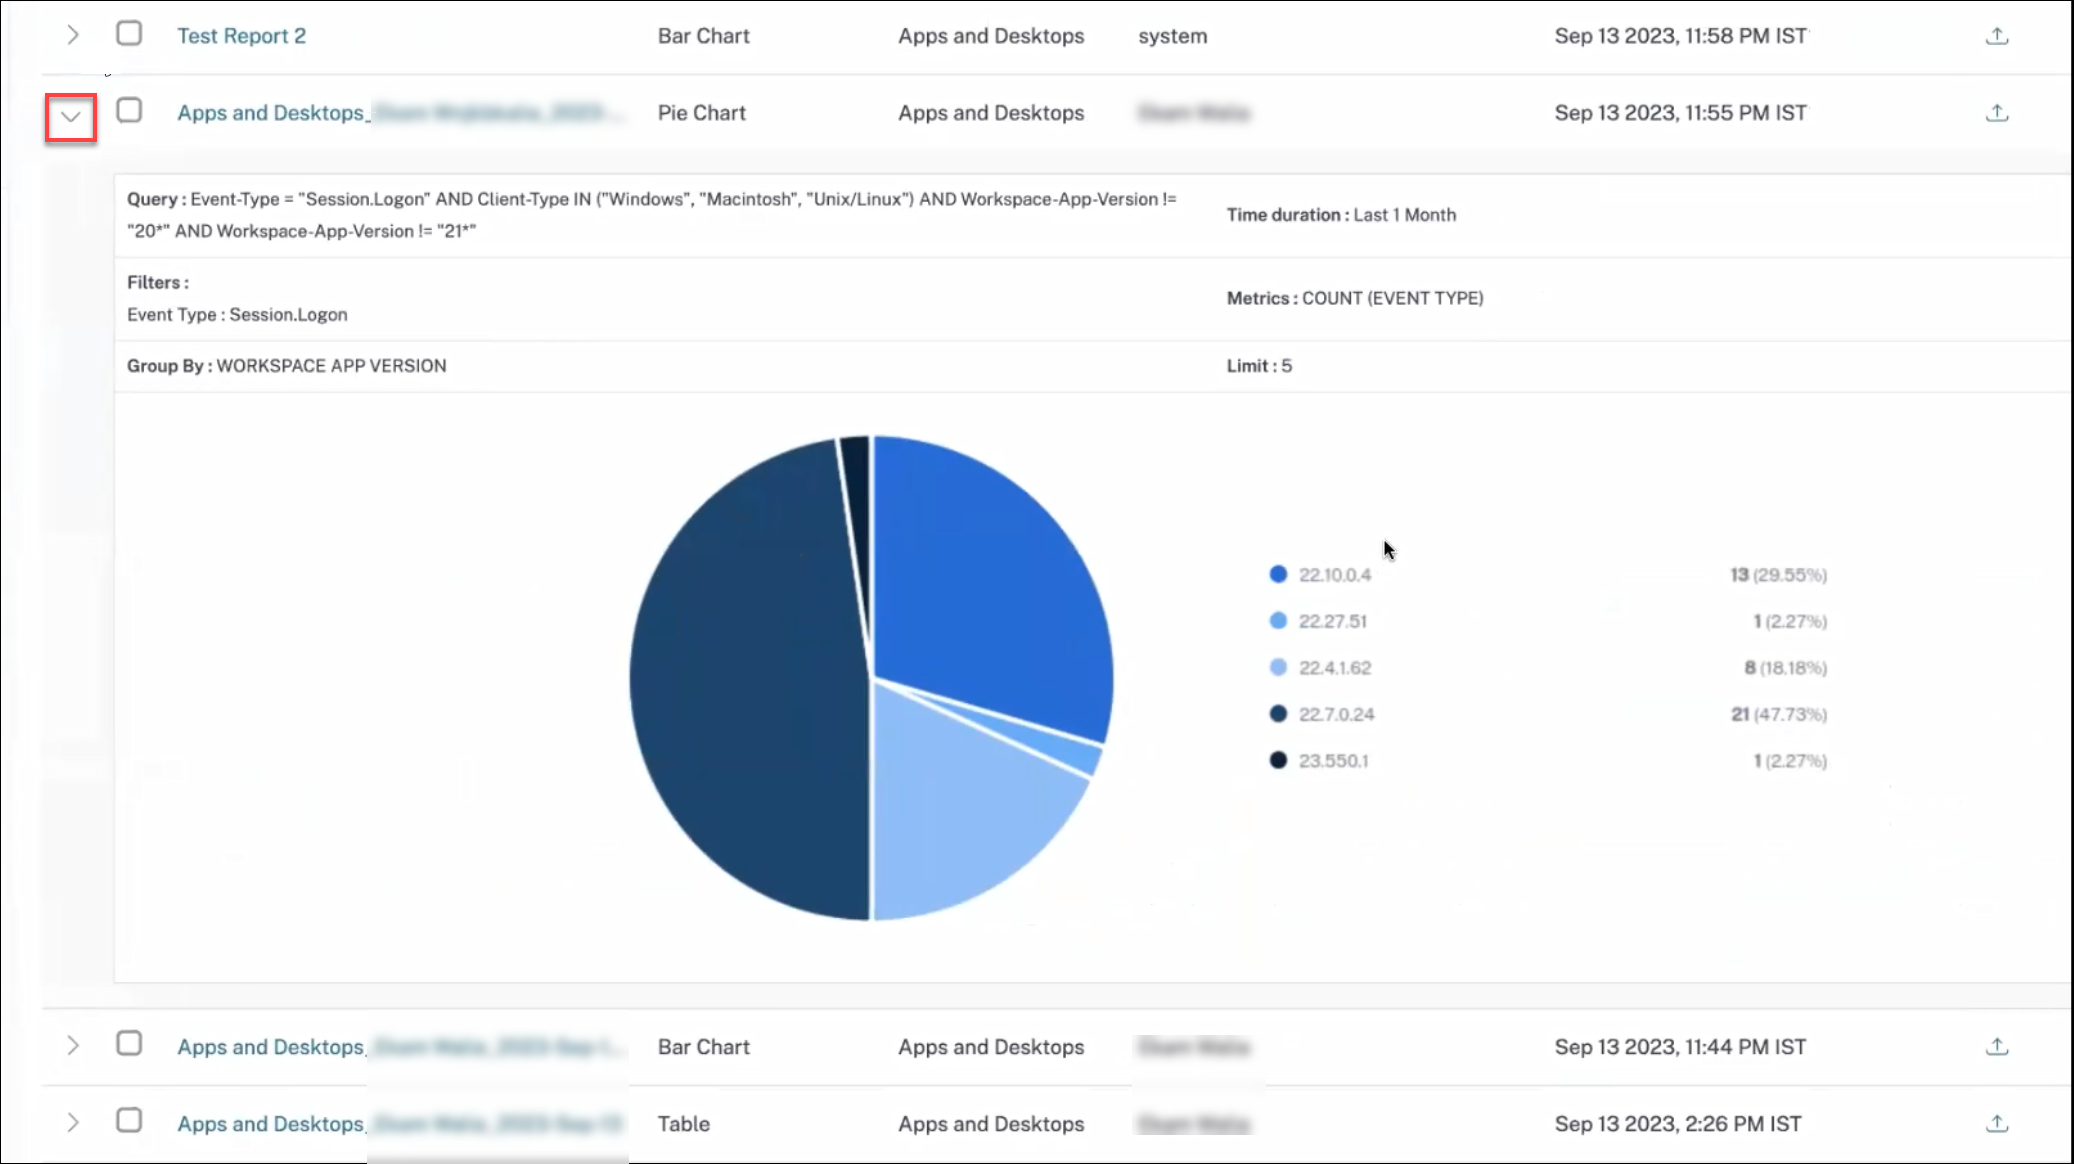The height and width of the screenshot is (1164, 2074).
Task: Expand the Test Report 2 row
Action: (x=73, y=36)
